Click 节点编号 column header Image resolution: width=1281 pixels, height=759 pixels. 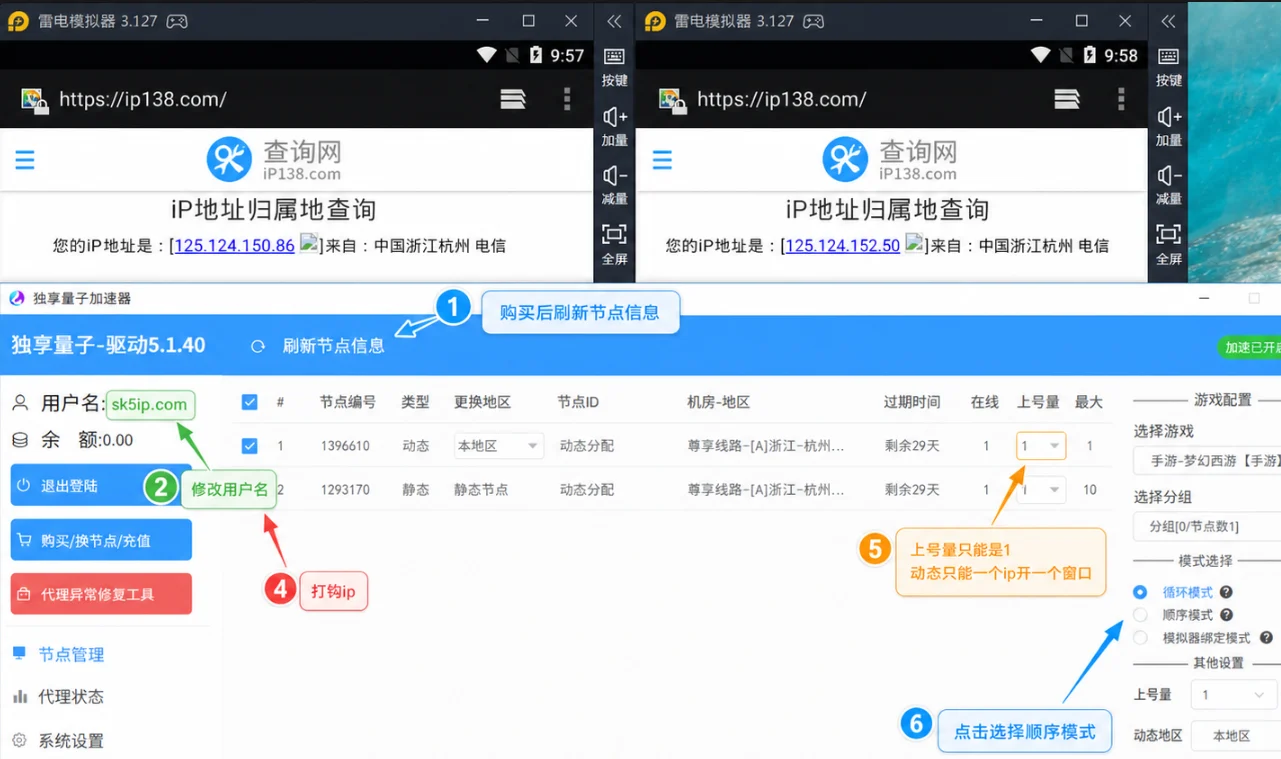coord(348,402)
